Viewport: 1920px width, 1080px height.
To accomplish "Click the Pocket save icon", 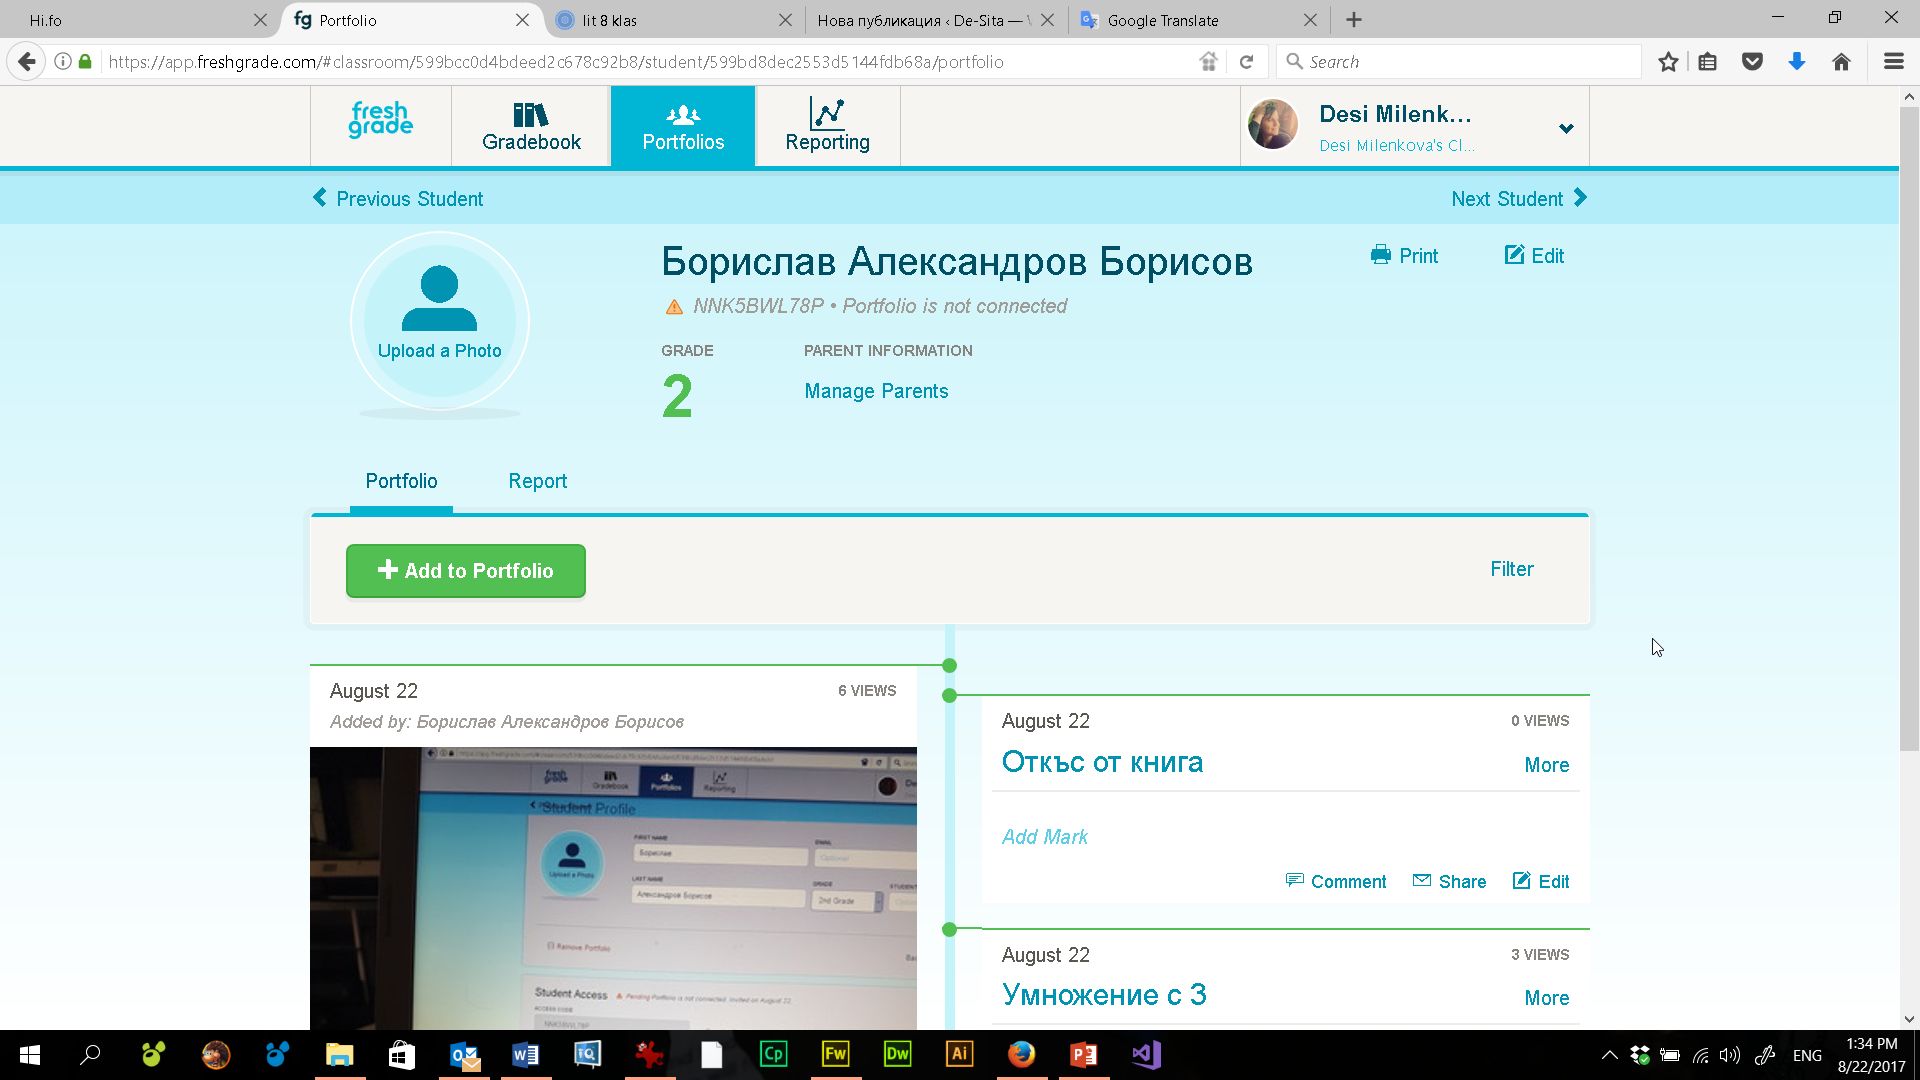I will pos(1752,62).
